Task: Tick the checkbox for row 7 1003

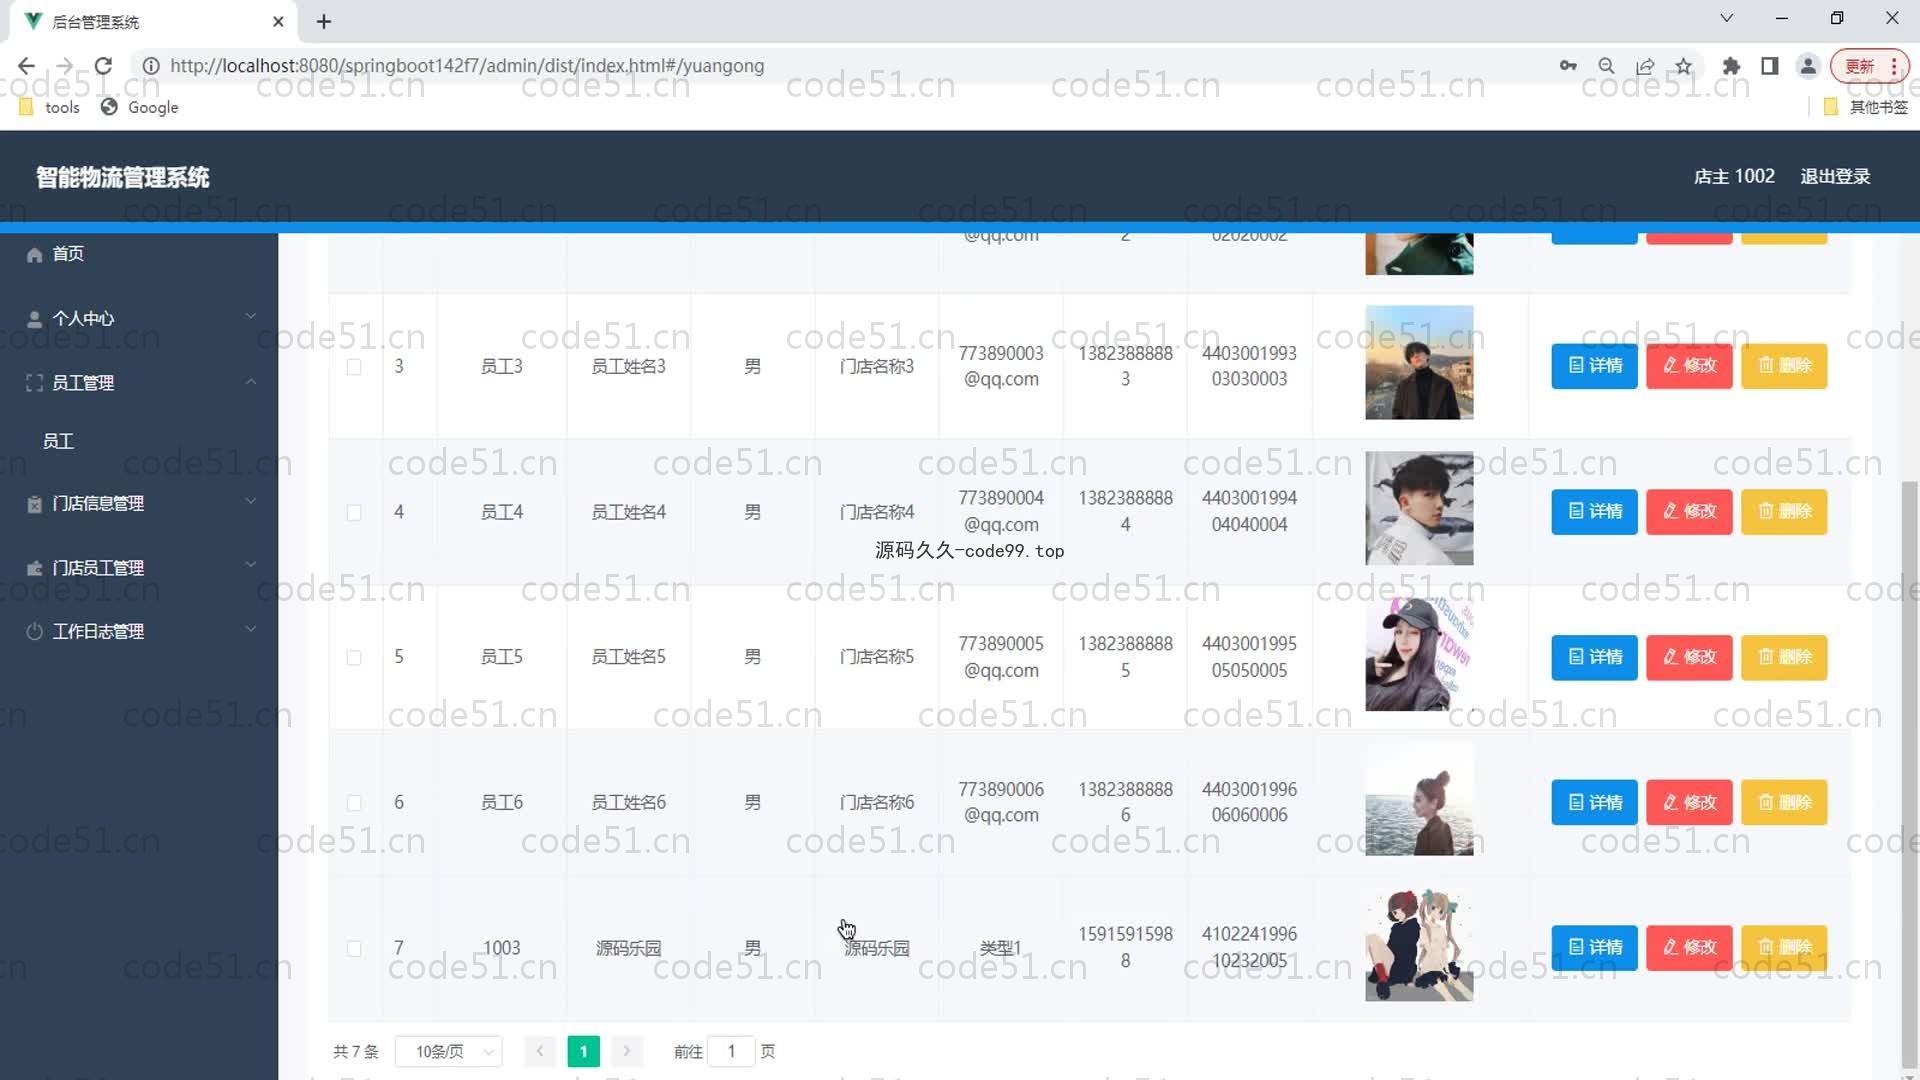Action: pos(354,948)
